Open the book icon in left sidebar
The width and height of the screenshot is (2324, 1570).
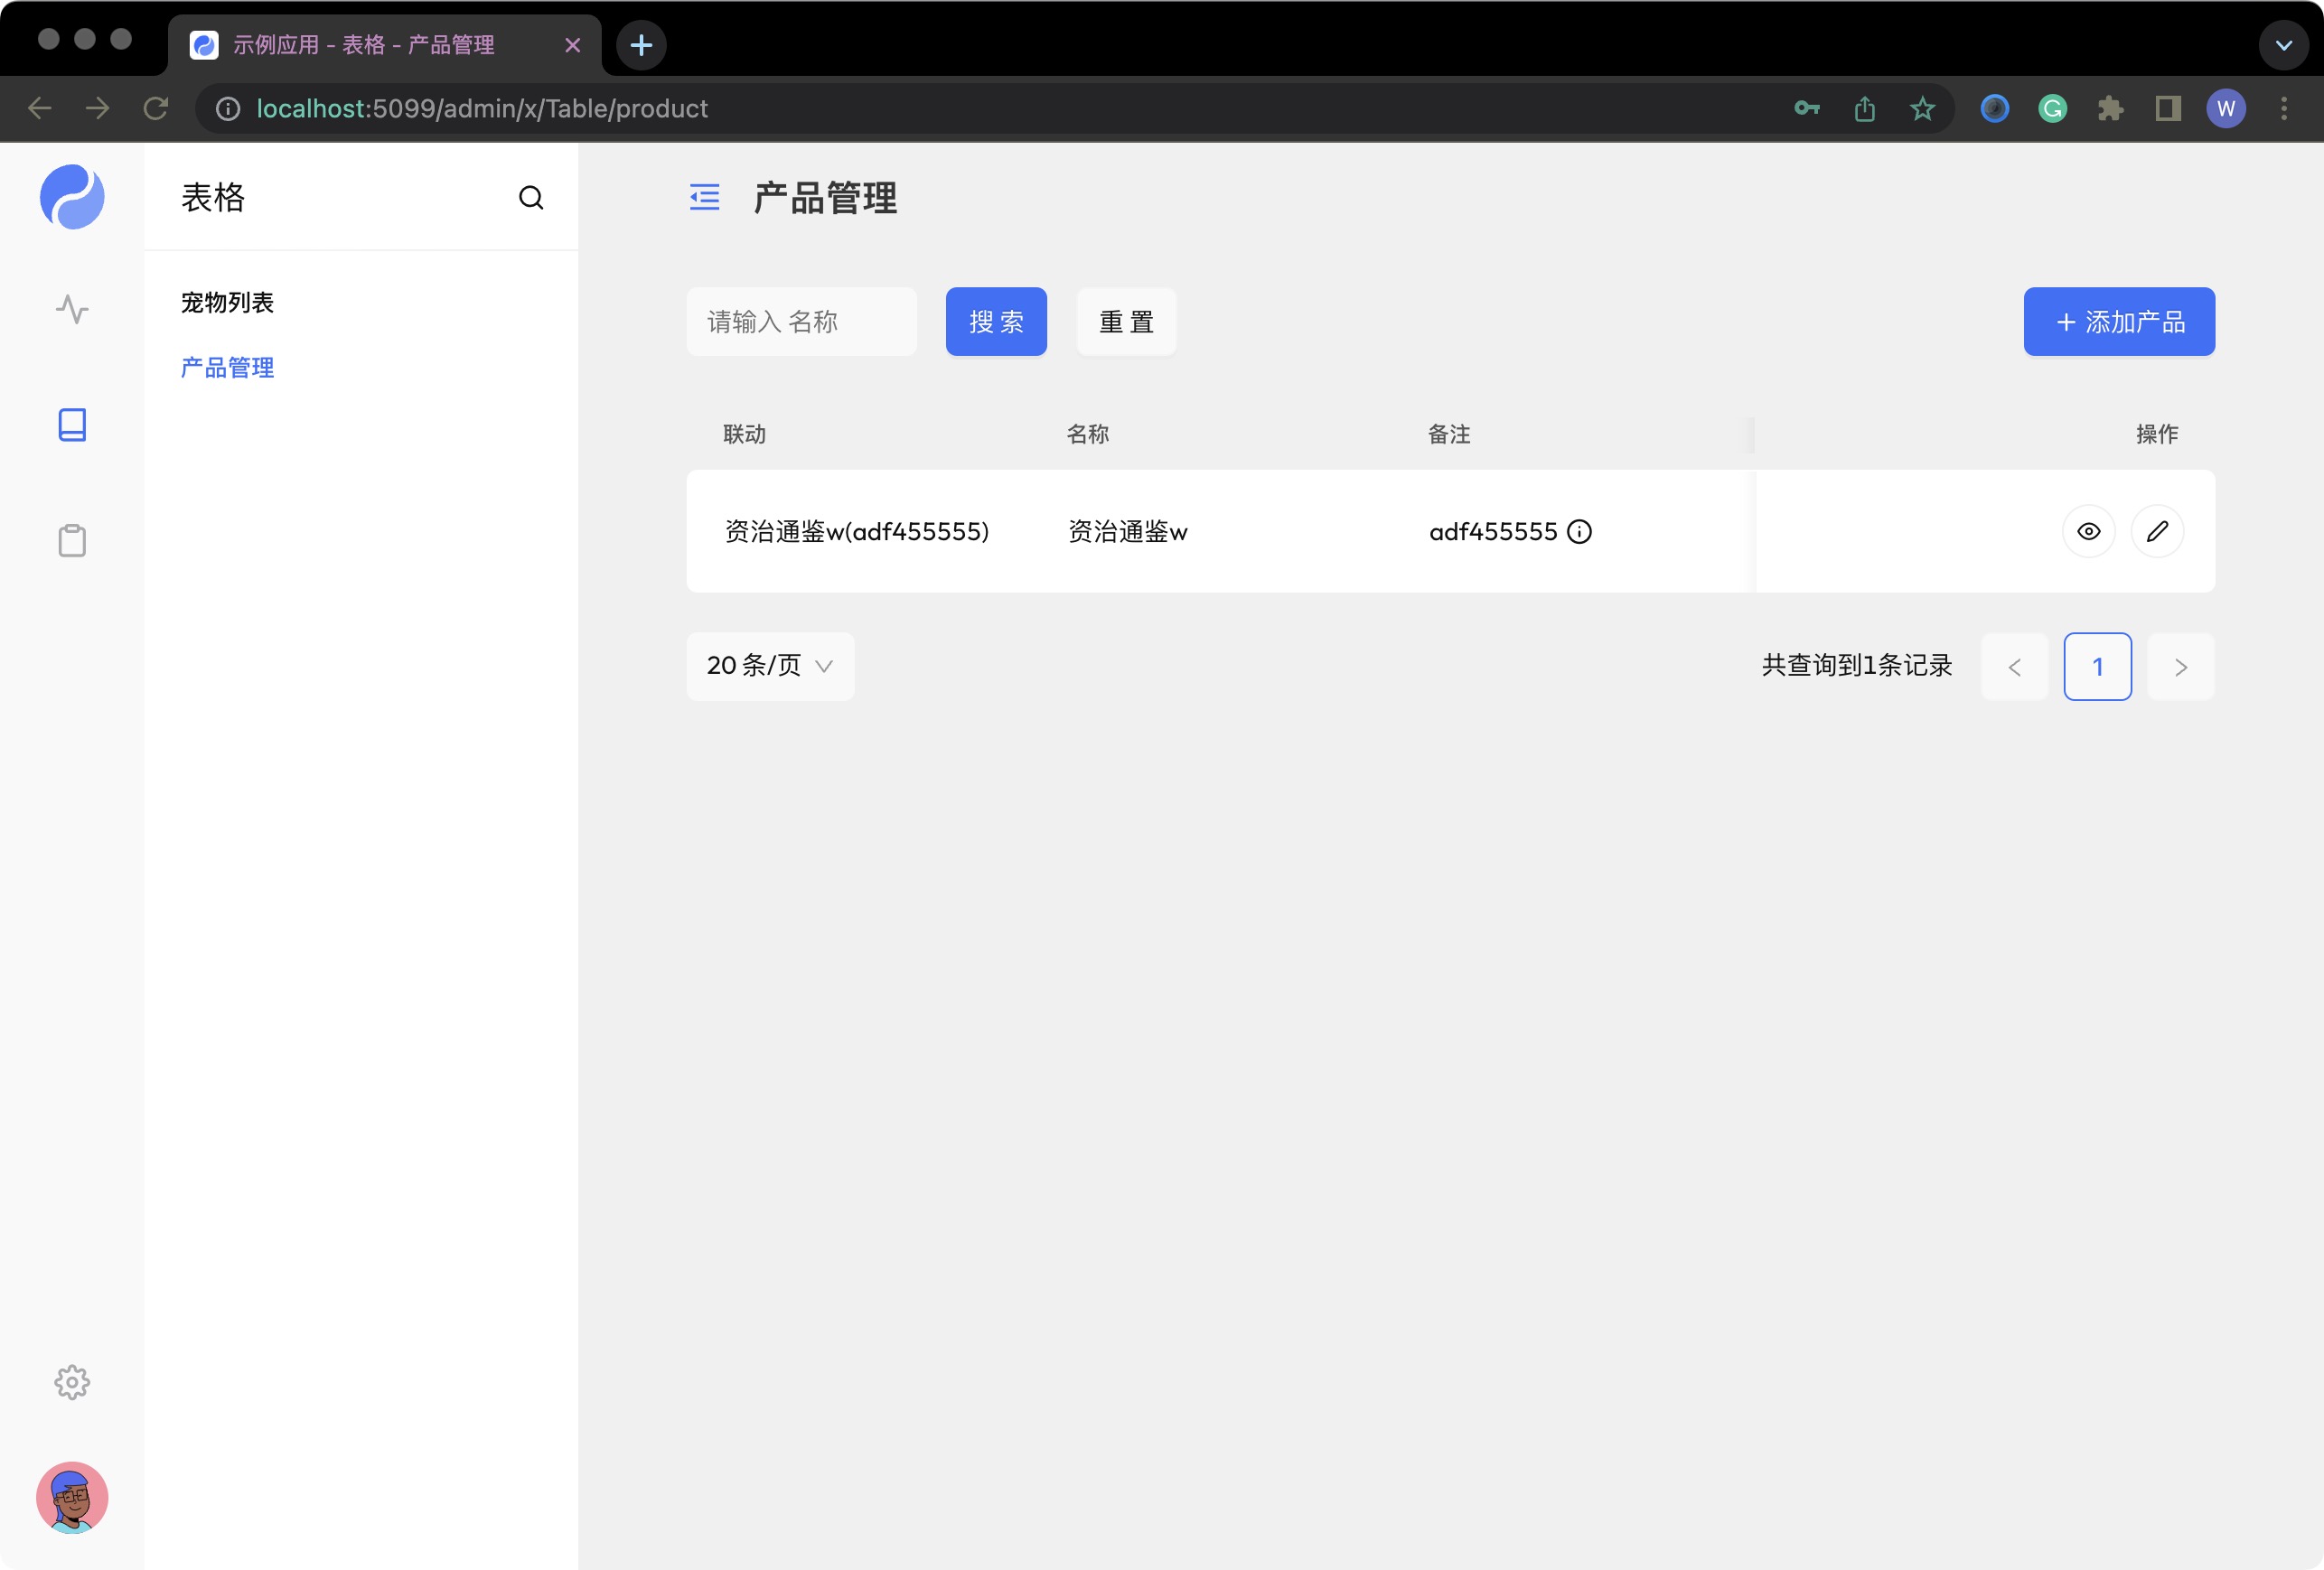pyautogui.click(x=71, y=424)
